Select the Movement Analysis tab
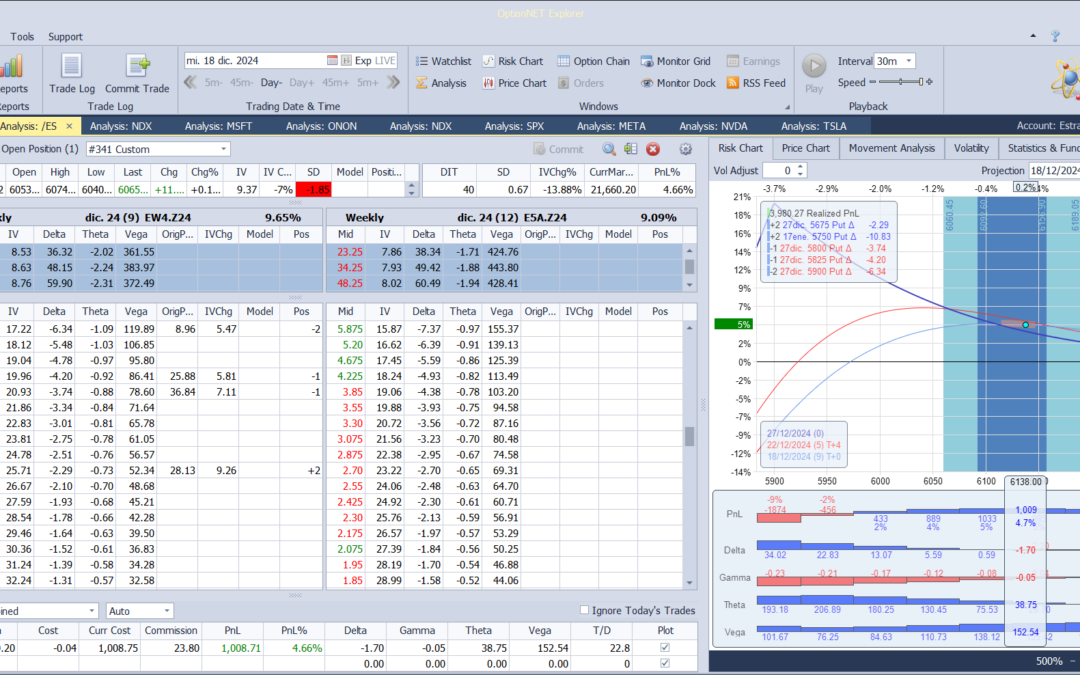The height and width of the screenshot is (675, 1080). (891, 148)
